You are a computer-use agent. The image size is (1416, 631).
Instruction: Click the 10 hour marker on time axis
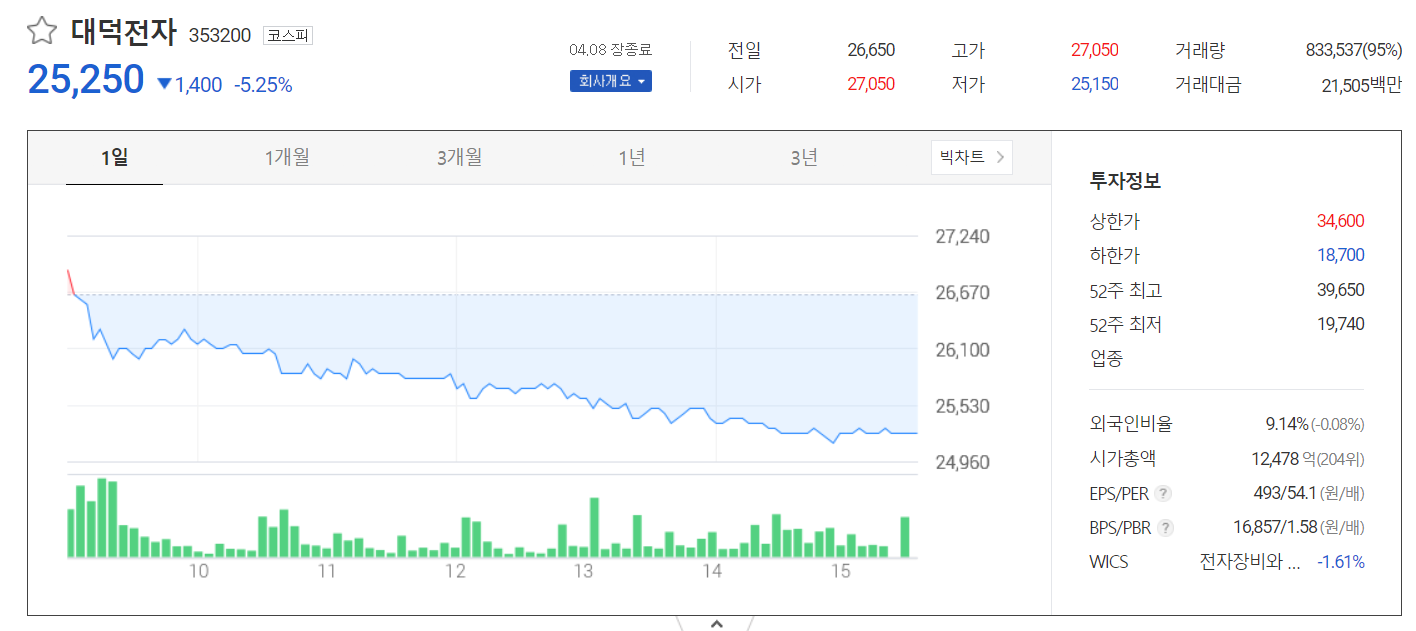point(198,571)
